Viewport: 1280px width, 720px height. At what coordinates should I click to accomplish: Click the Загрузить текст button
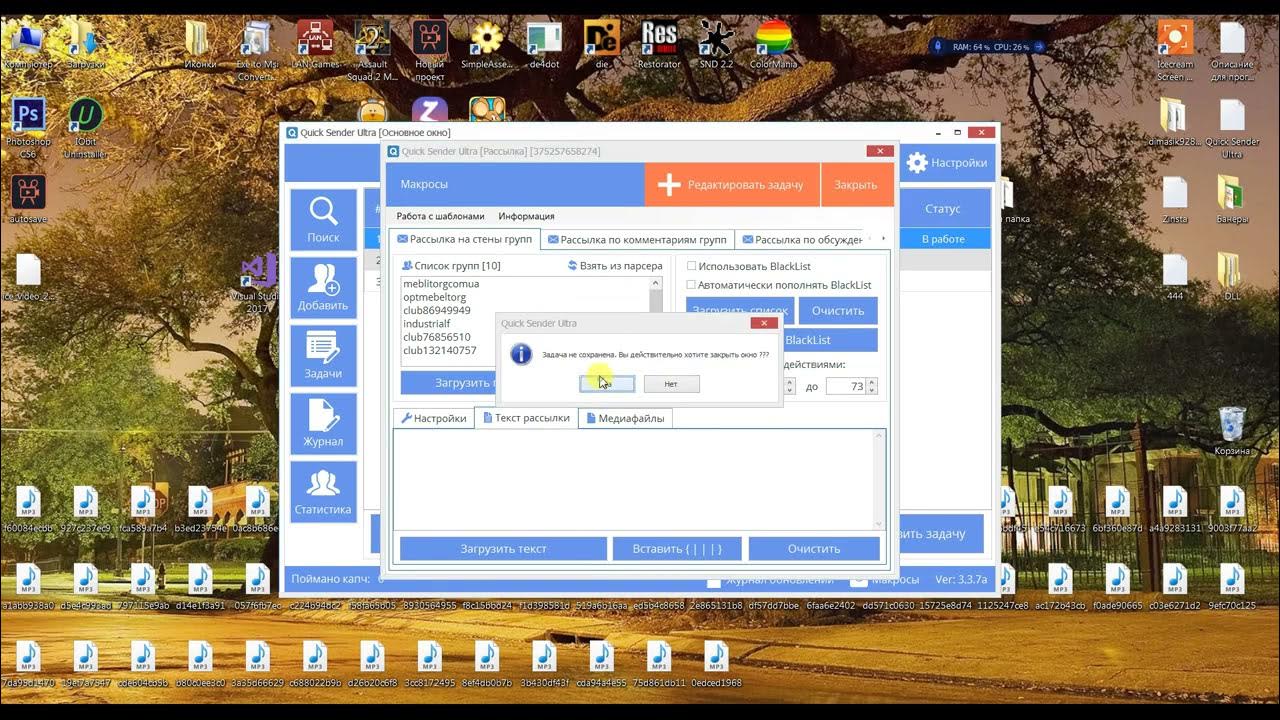[503, 548]
